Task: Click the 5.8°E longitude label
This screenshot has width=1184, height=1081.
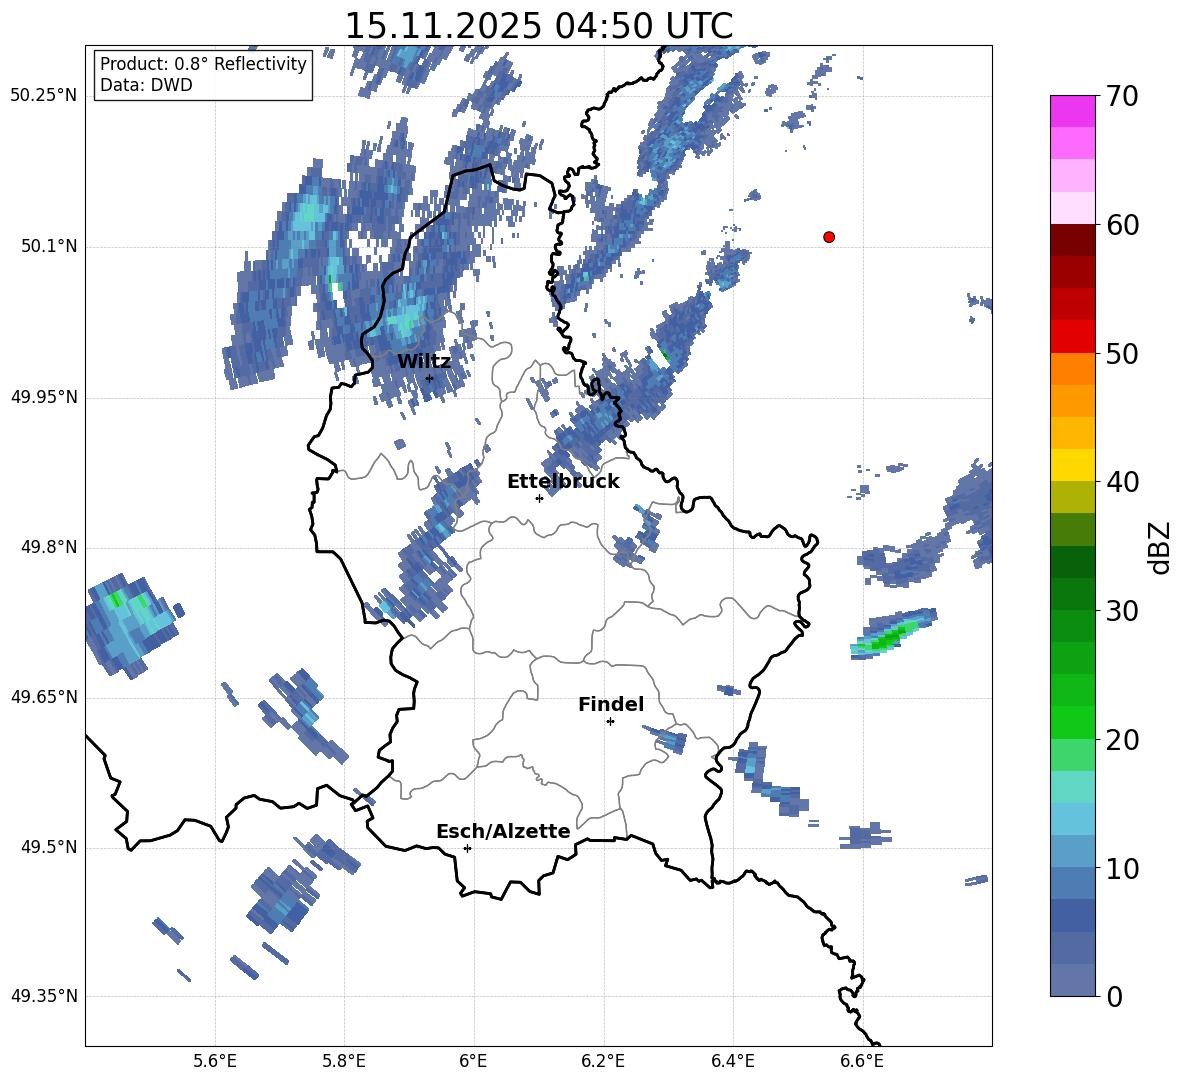Action: (344, 1061)
